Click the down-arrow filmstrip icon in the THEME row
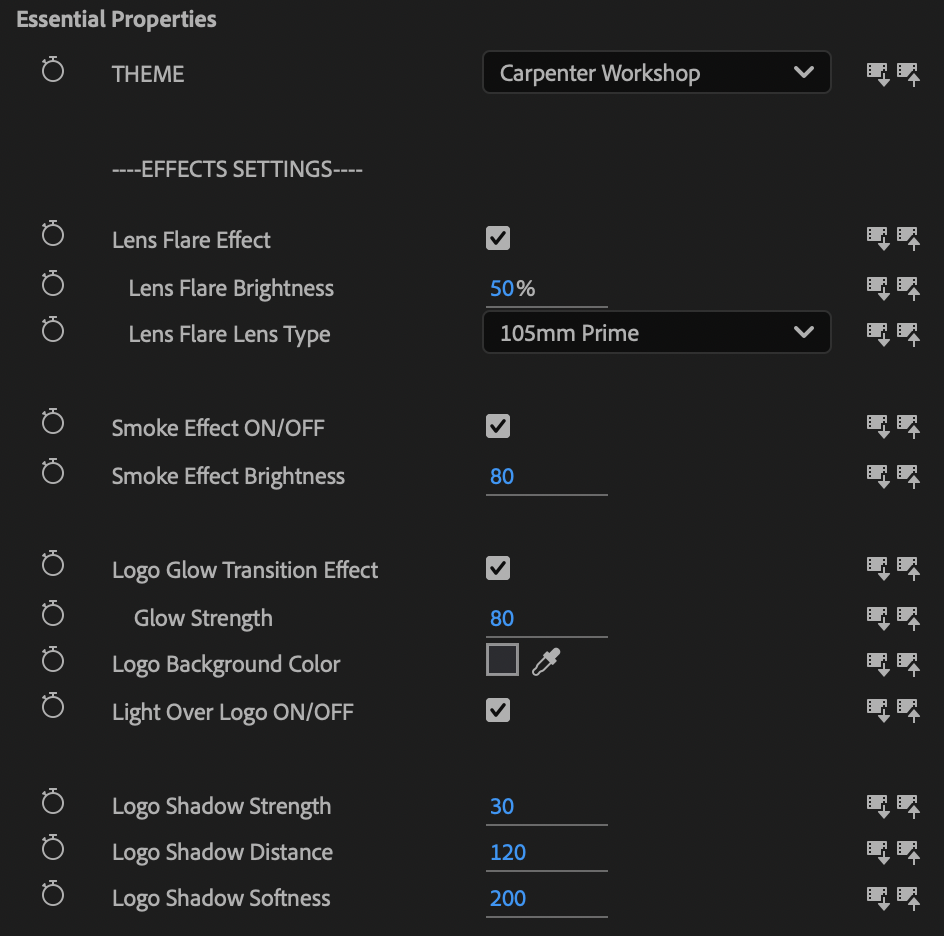The width and height of the screenshot is (944, 936). (878, 73)
